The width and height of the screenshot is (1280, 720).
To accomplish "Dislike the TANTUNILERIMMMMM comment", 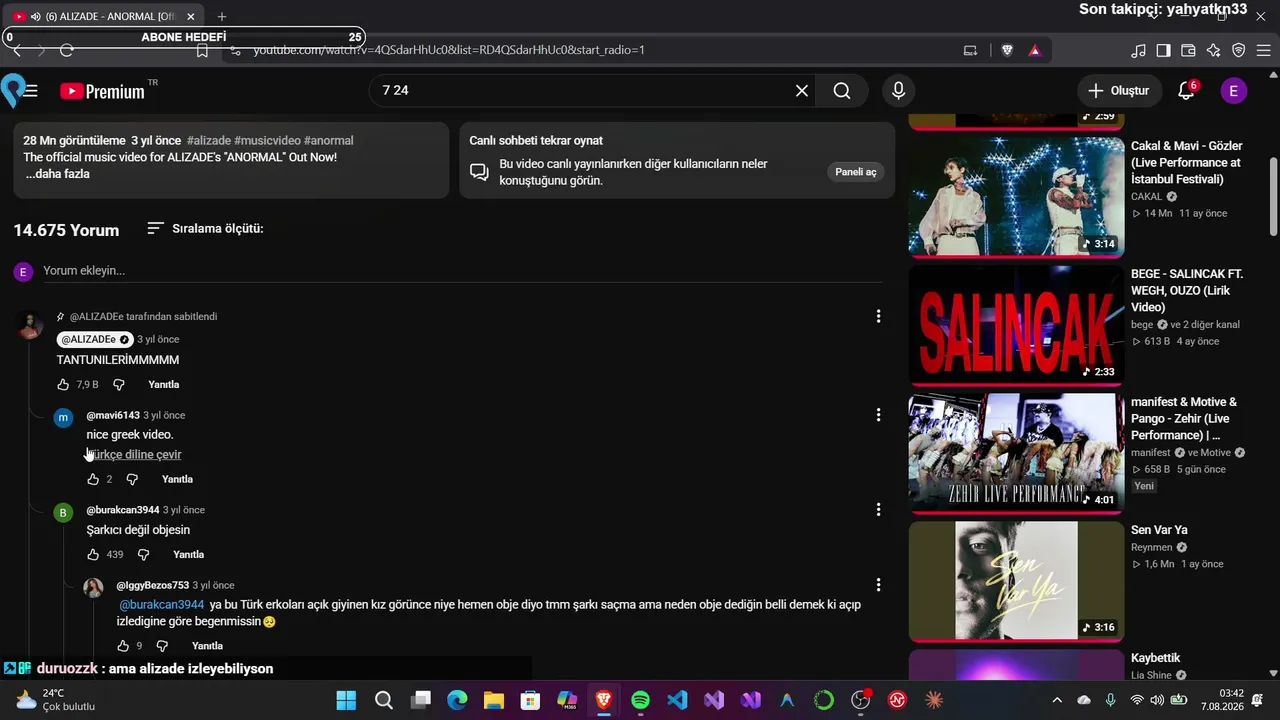I will point(119,385).
